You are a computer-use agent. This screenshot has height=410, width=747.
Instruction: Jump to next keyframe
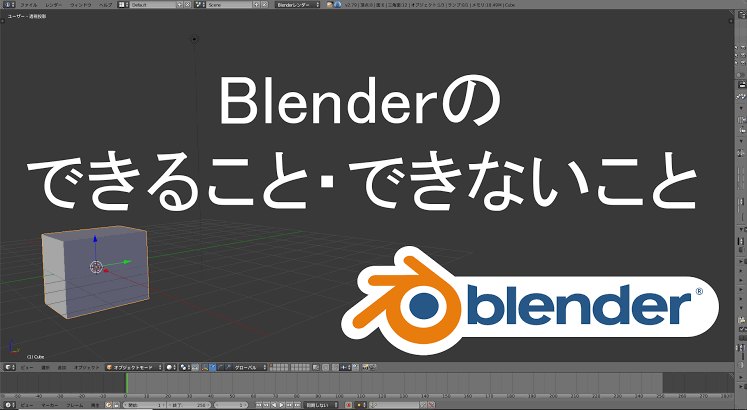tap(289, 405)
